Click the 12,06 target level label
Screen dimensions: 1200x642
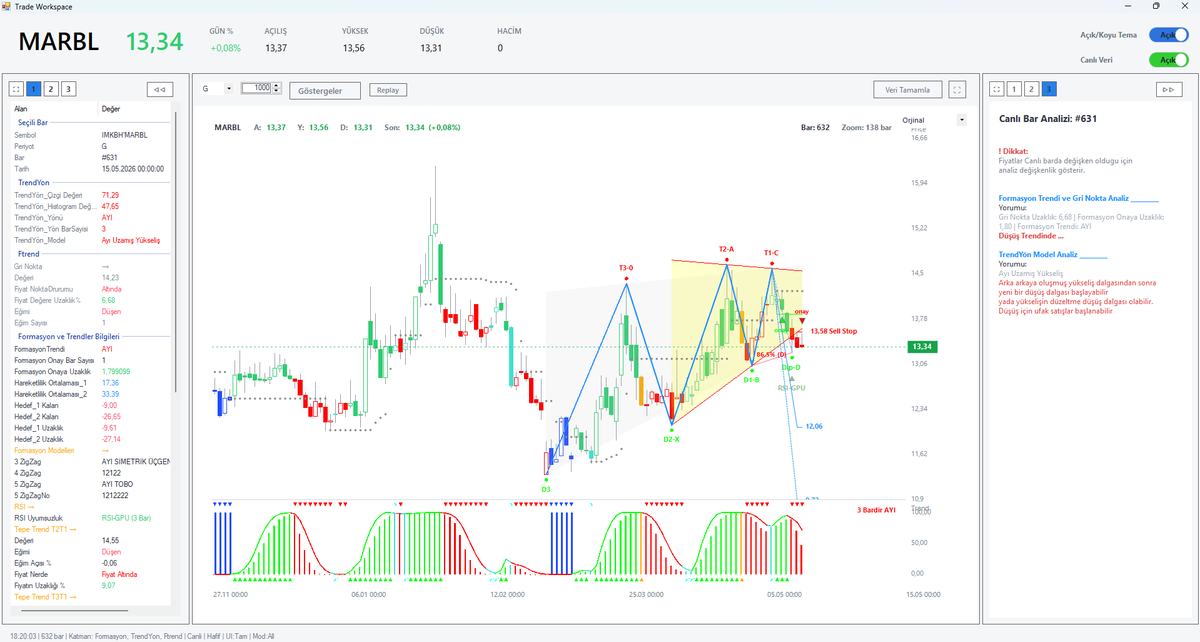pyautogui.click(x=814, y=426)
